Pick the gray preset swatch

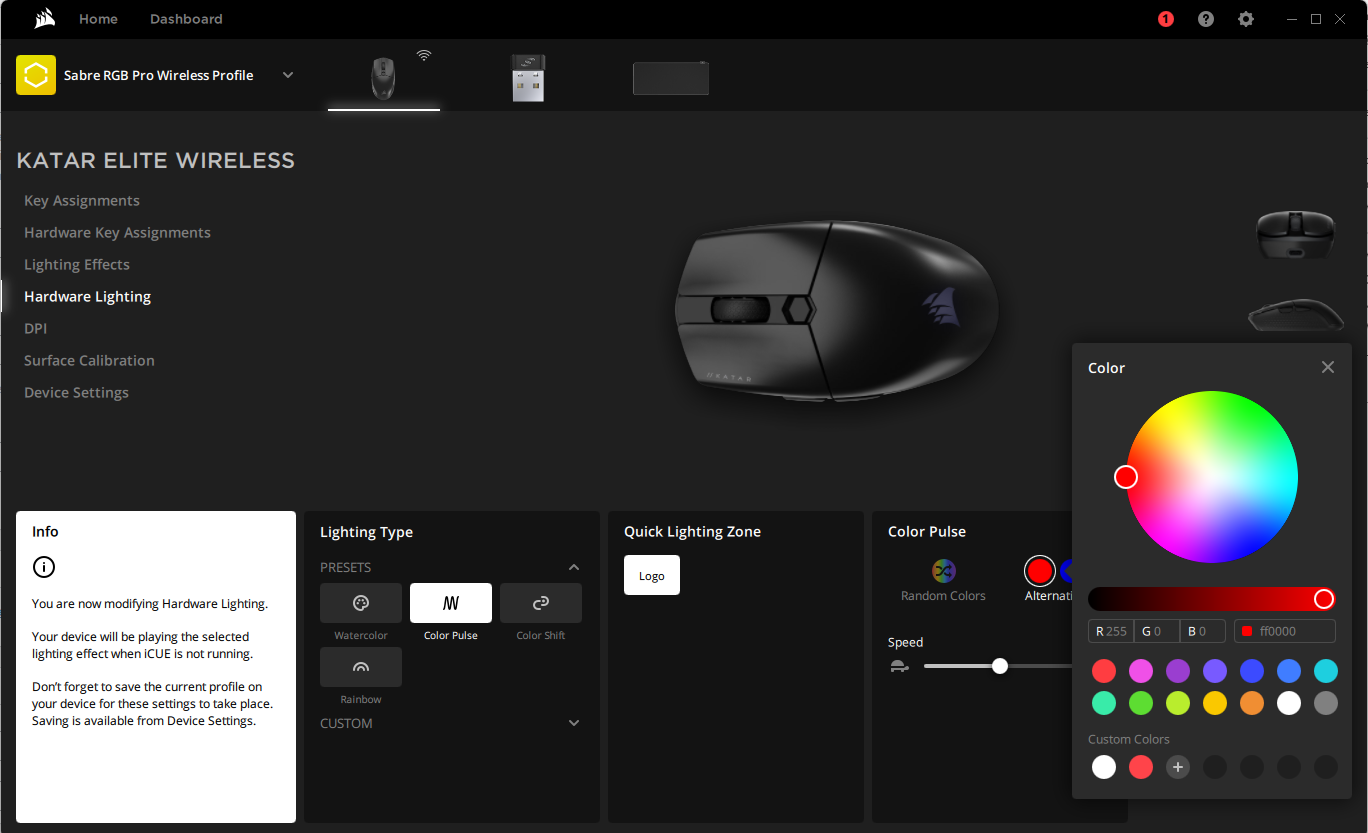(x=1326, y=703)
